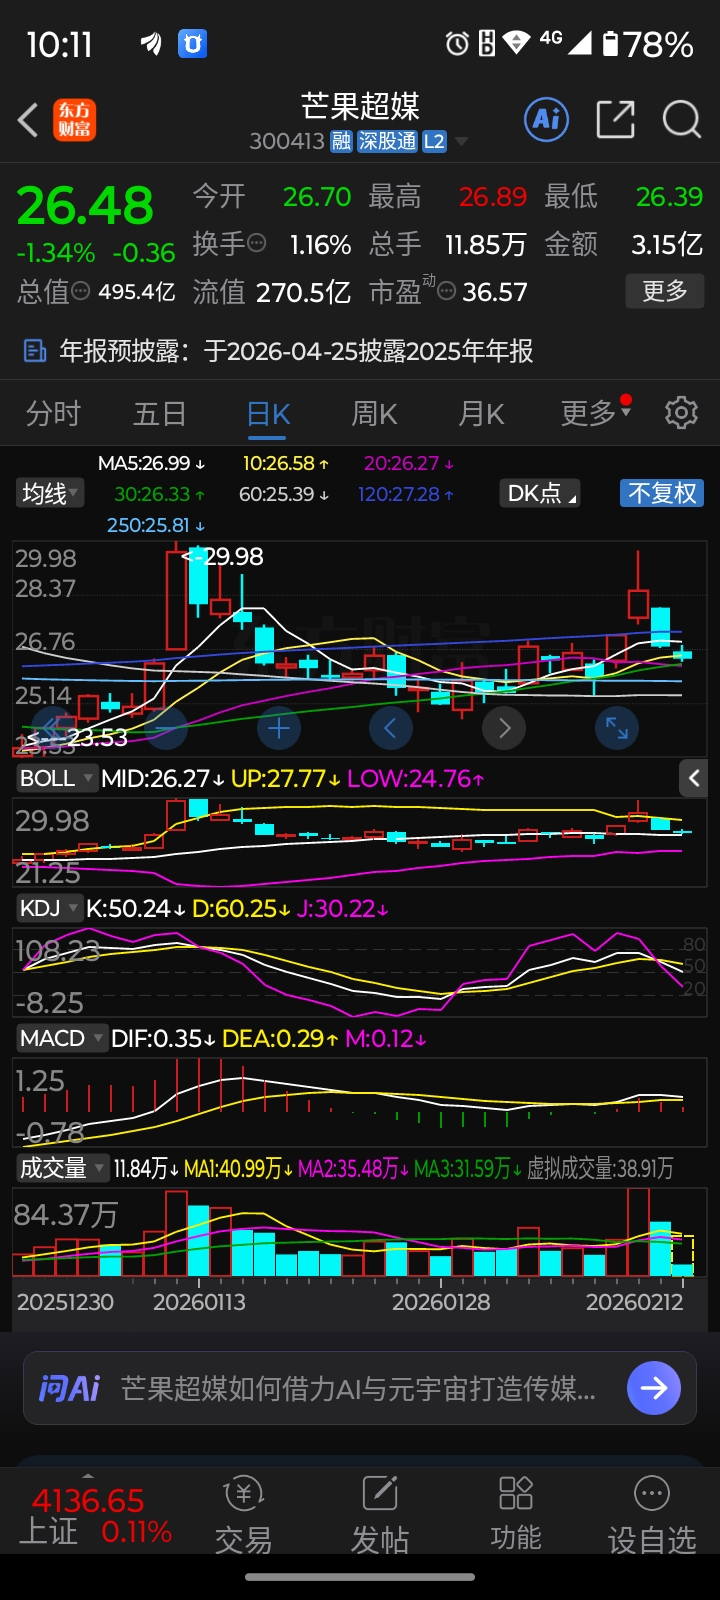Tap the K:50.24 KDJ value
Screen dimensions: 720x1600
tap(136, 908)
